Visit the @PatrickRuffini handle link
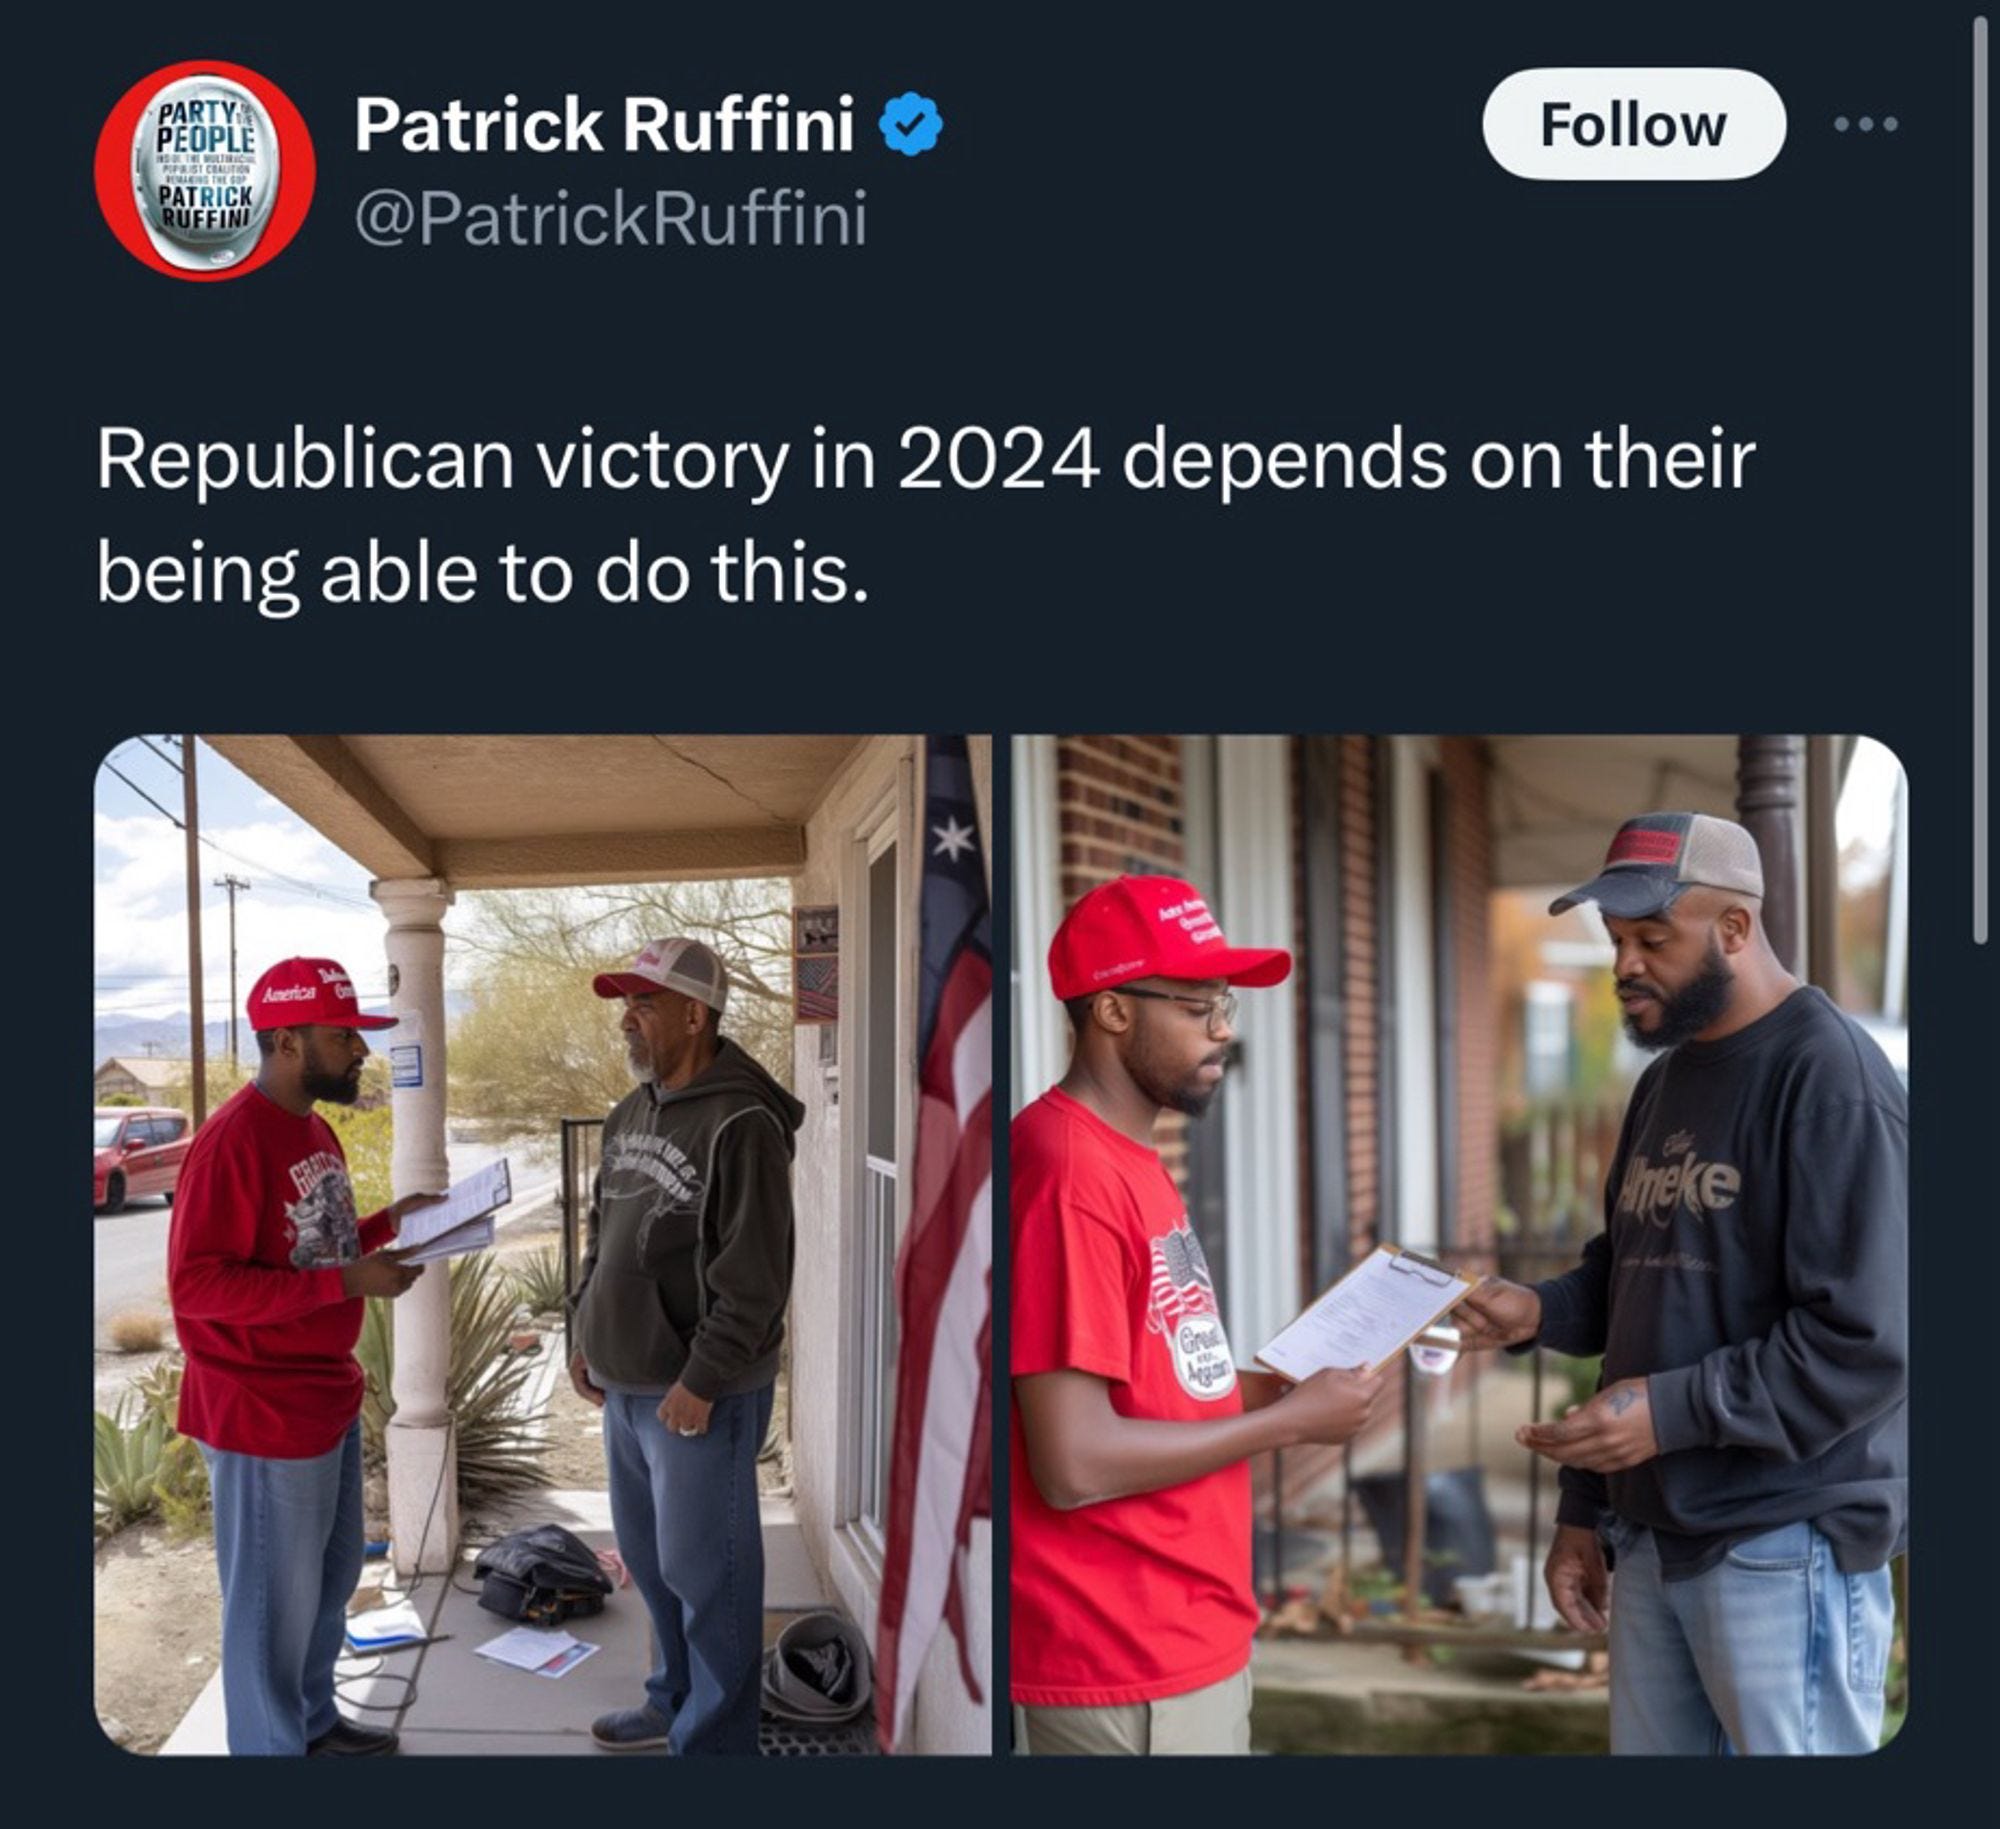This screenshot has height=1829, width=2000. (x=610, y=219)
